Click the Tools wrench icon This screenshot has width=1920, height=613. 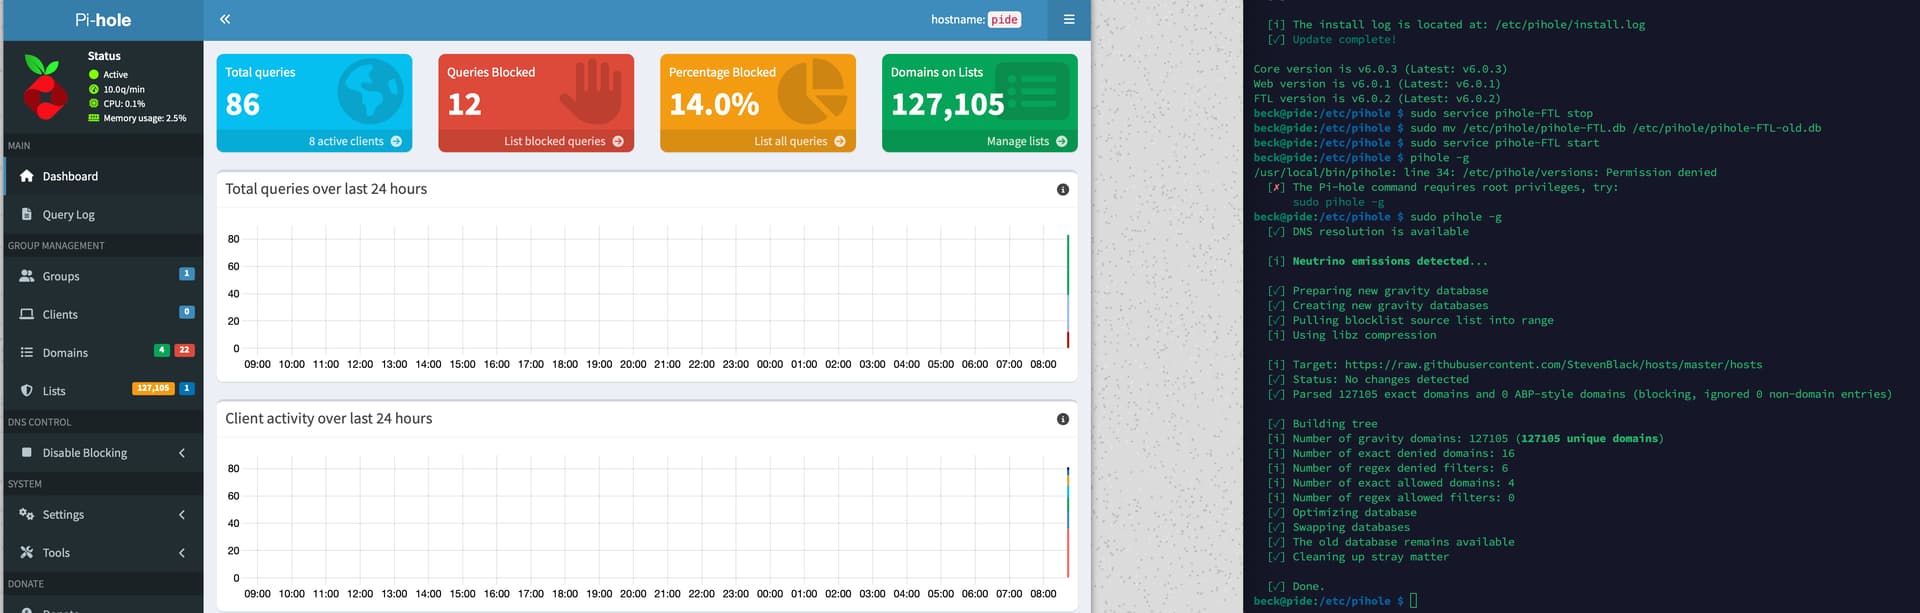click(x=27, y=552)
